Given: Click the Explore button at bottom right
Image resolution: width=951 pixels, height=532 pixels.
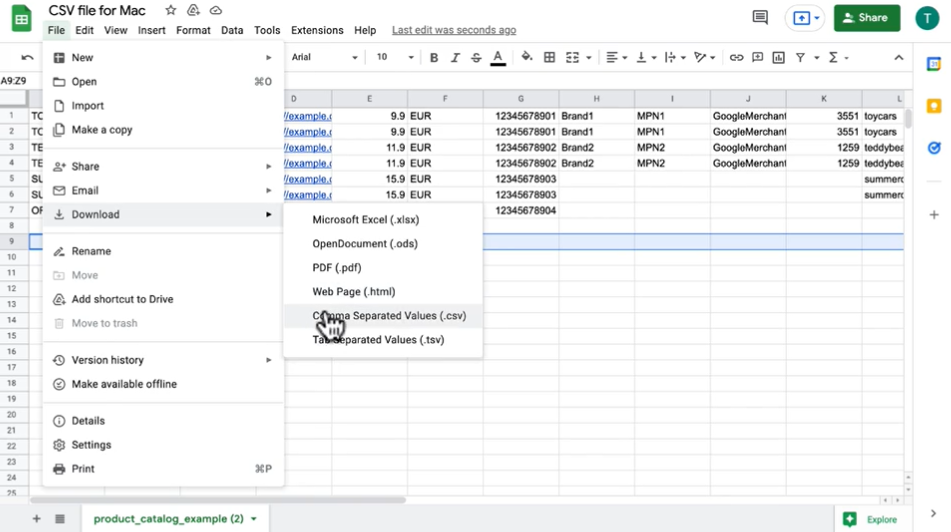Looking at the screenshot, I should (x=871, y=519).
